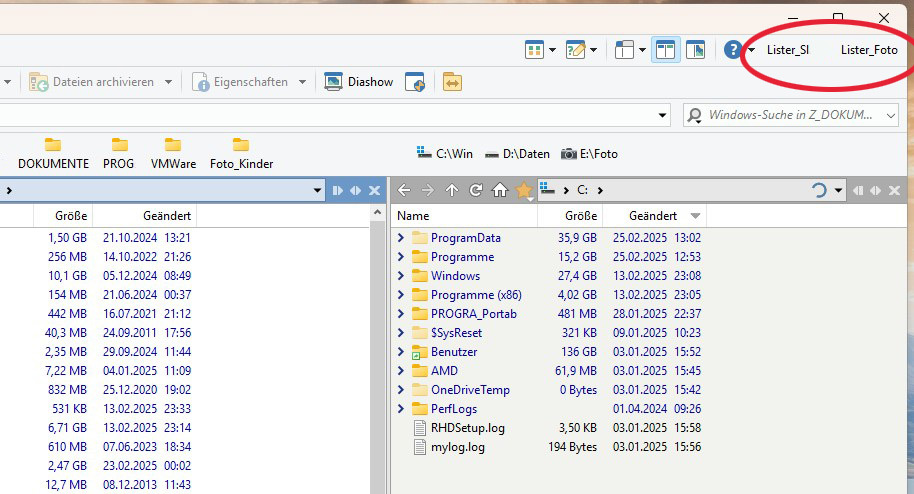Open the PROG favorite folder

118,154
